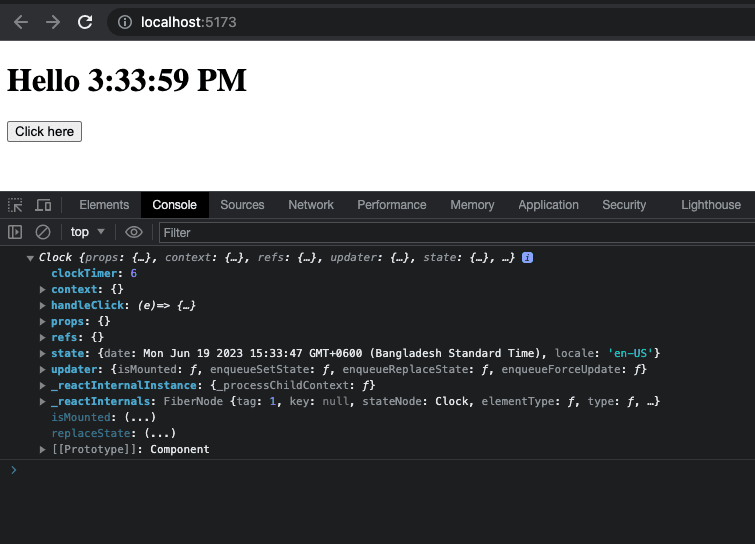Open the Network tab
The image size is (755, 544).
311,205
